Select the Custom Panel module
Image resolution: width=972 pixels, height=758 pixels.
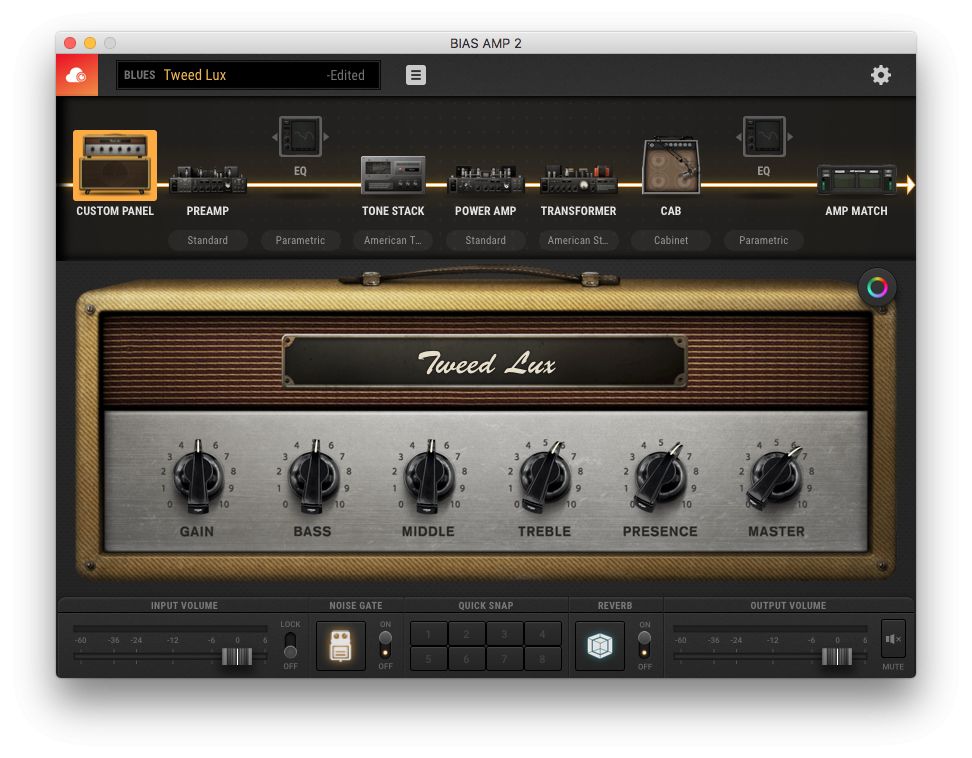115,167
